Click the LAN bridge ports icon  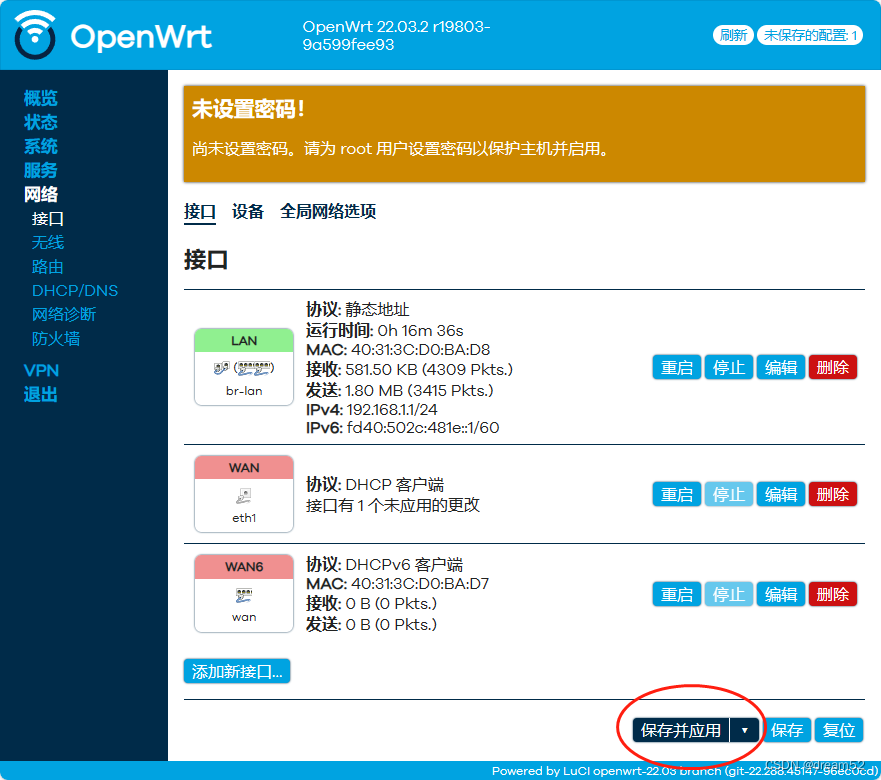pos(244,368)
